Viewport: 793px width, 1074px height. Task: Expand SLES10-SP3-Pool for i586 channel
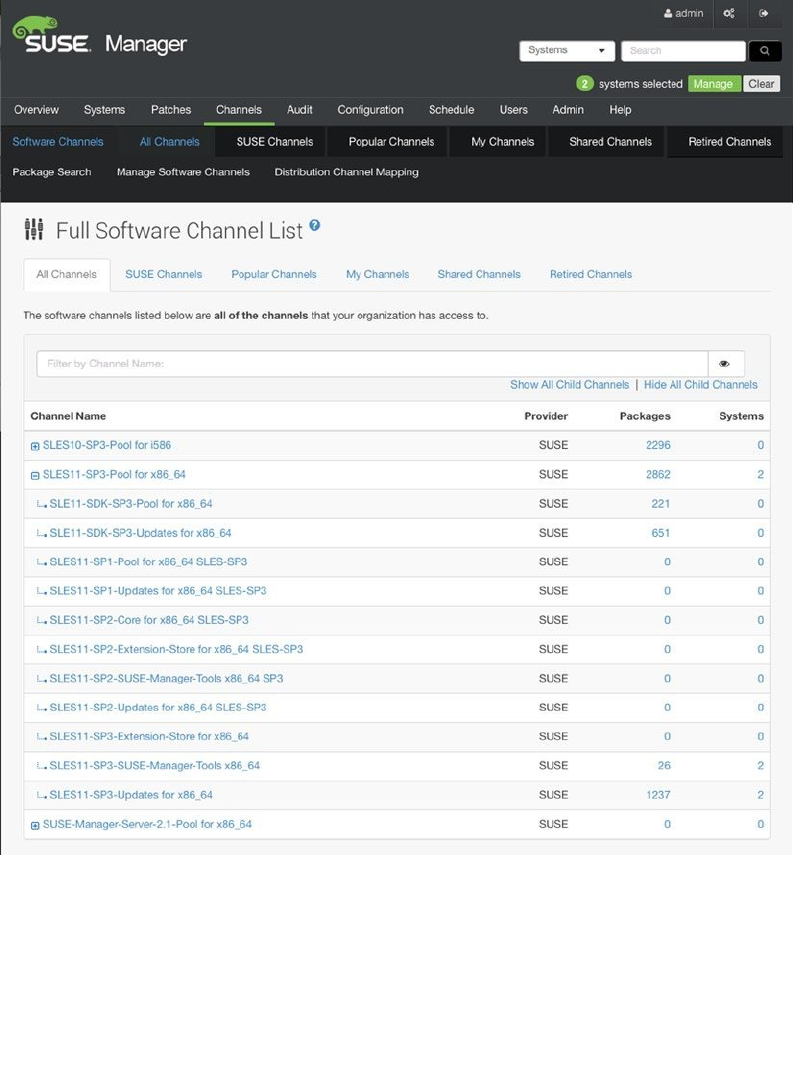coord(35,446)
